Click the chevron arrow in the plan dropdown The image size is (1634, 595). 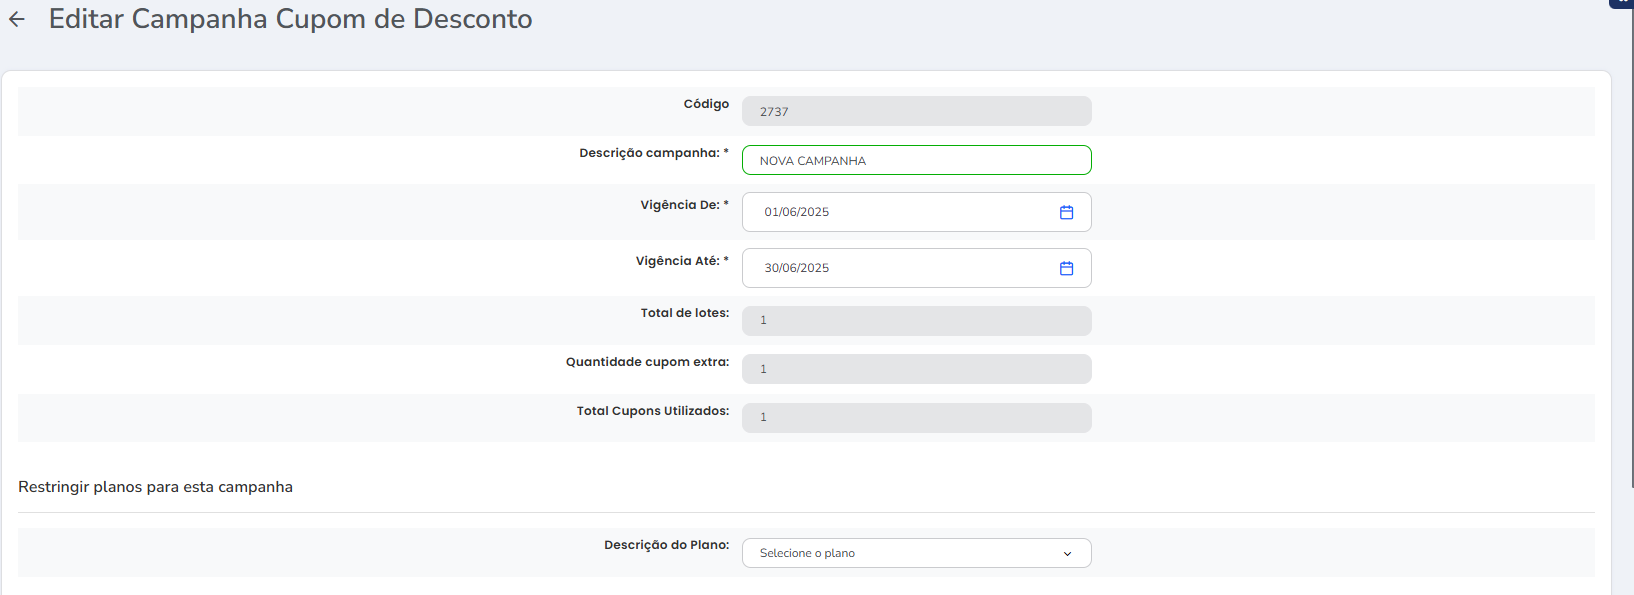click(1067, 554)
